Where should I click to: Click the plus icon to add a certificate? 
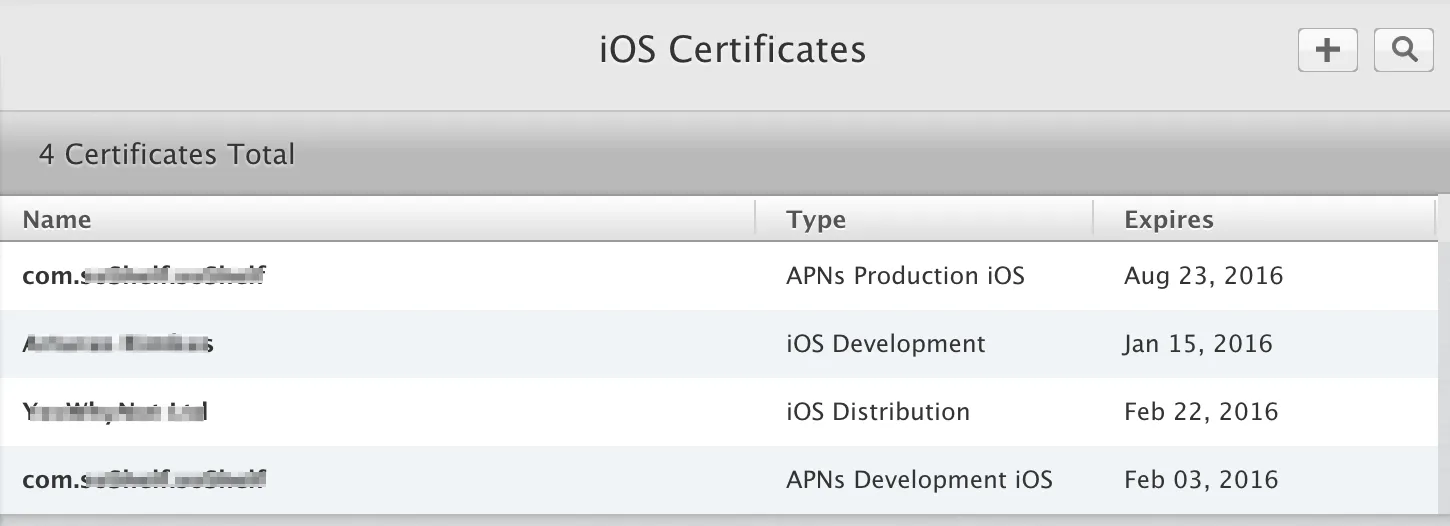pyautogui.click(x=1327, y=50)
